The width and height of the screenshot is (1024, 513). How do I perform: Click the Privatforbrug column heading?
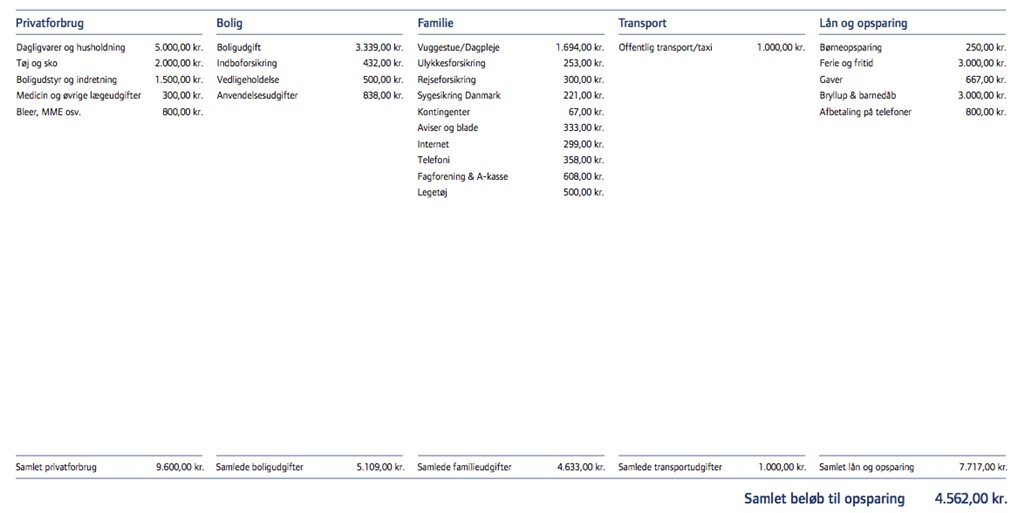[x=50, y=23]
